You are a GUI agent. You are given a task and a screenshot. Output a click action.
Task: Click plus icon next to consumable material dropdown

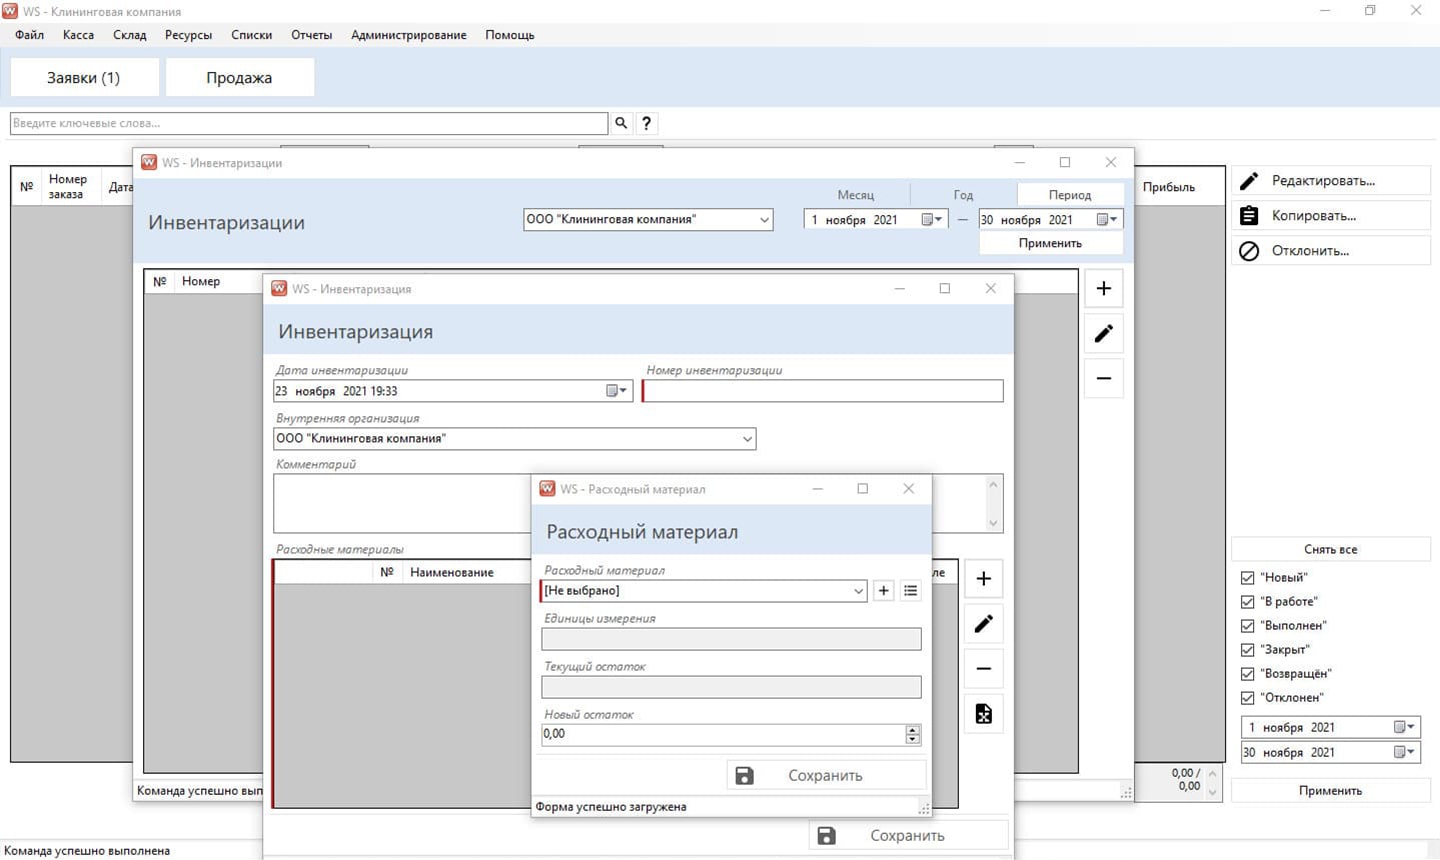point(883,591)
